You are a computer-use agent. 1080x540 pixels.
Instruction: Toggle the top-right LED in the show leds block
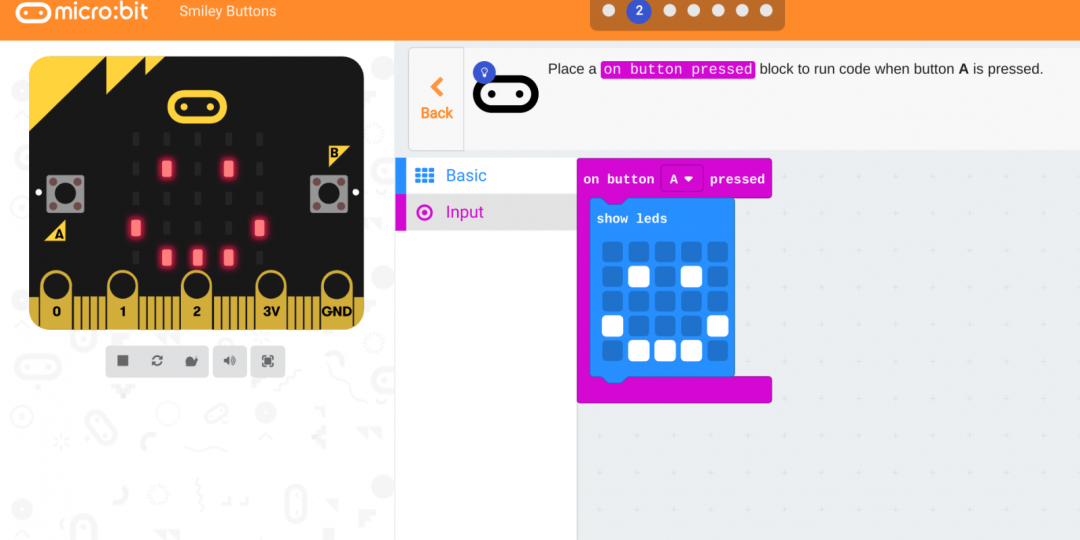click(x=717, y=252)
